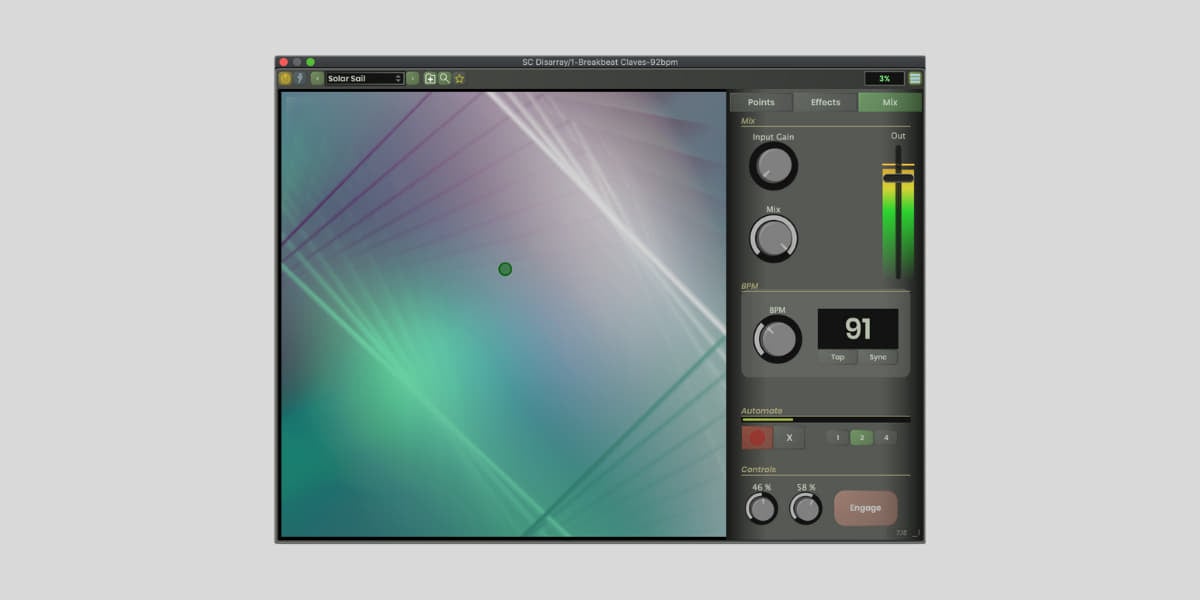Switch to the Points tab
The width and height of the screenshot is (1200, 600).
[761, 102]
